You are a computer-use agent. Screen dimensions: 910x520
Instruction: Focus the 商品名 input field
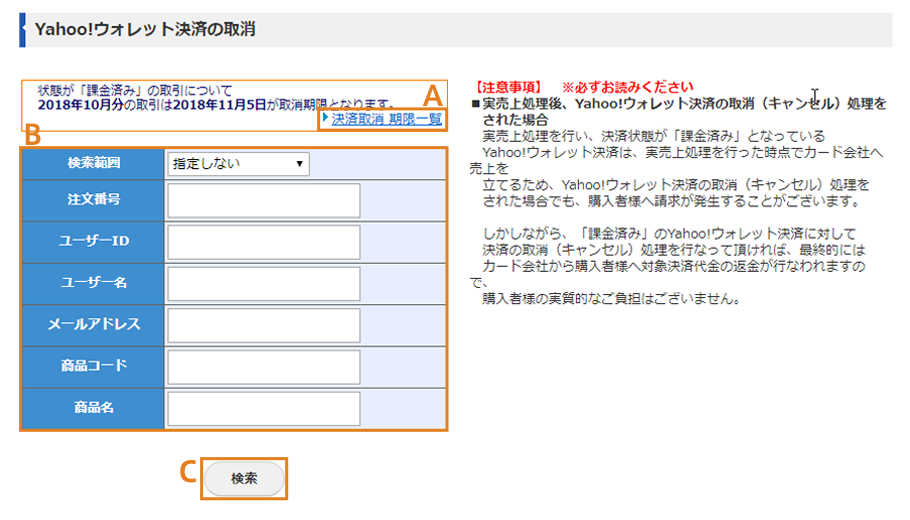click(x=264, y=409)
